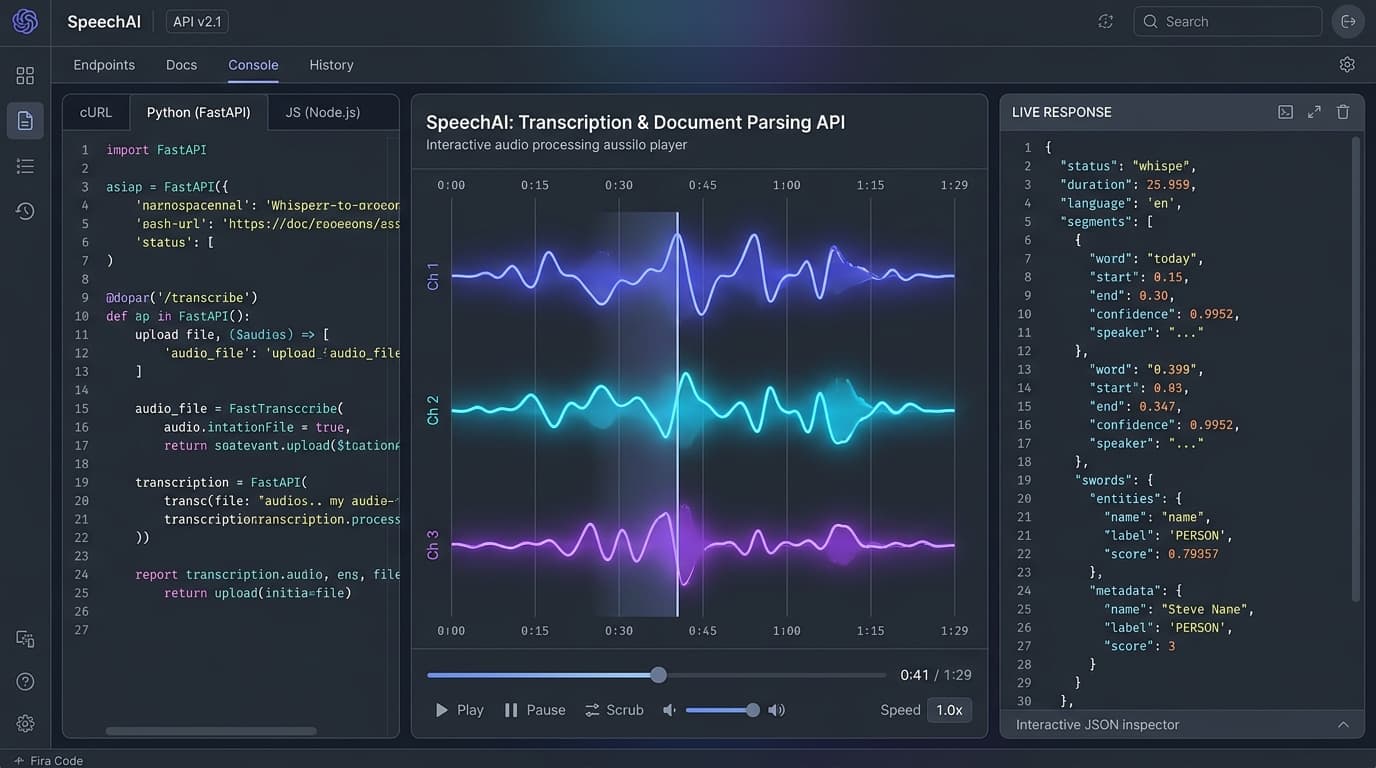This screenshot has height=768, width=1376.
Task: Click the volume slider handle
Action: [x=752, y=710]
